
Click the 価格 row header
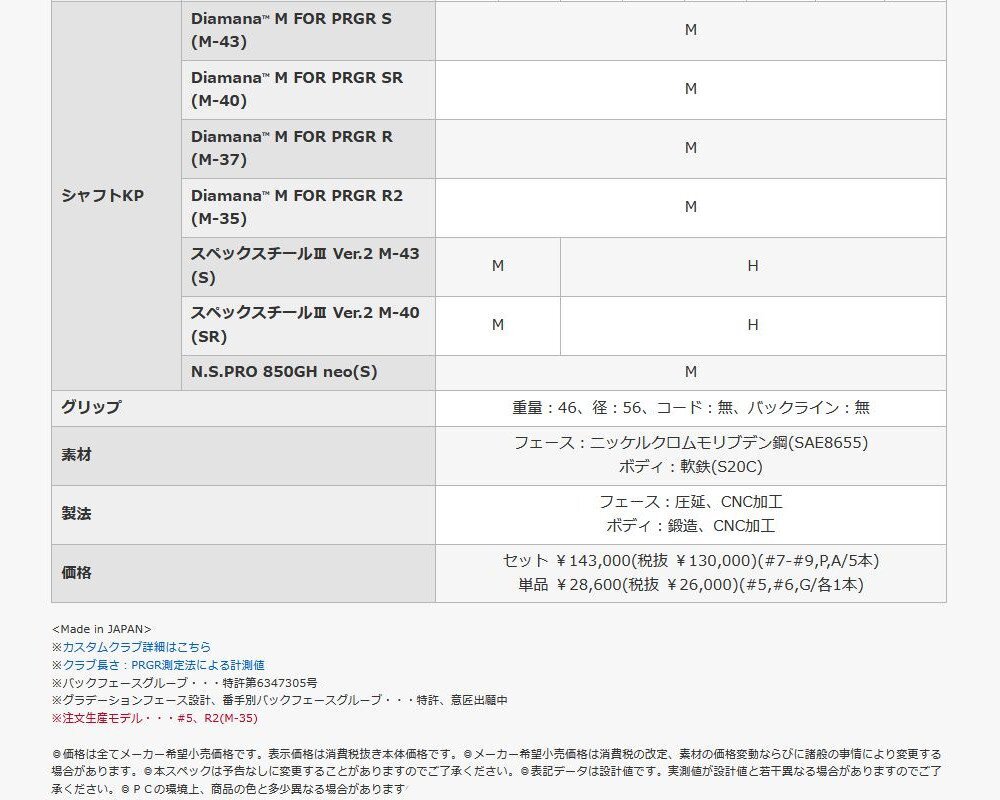pos(243,574)
